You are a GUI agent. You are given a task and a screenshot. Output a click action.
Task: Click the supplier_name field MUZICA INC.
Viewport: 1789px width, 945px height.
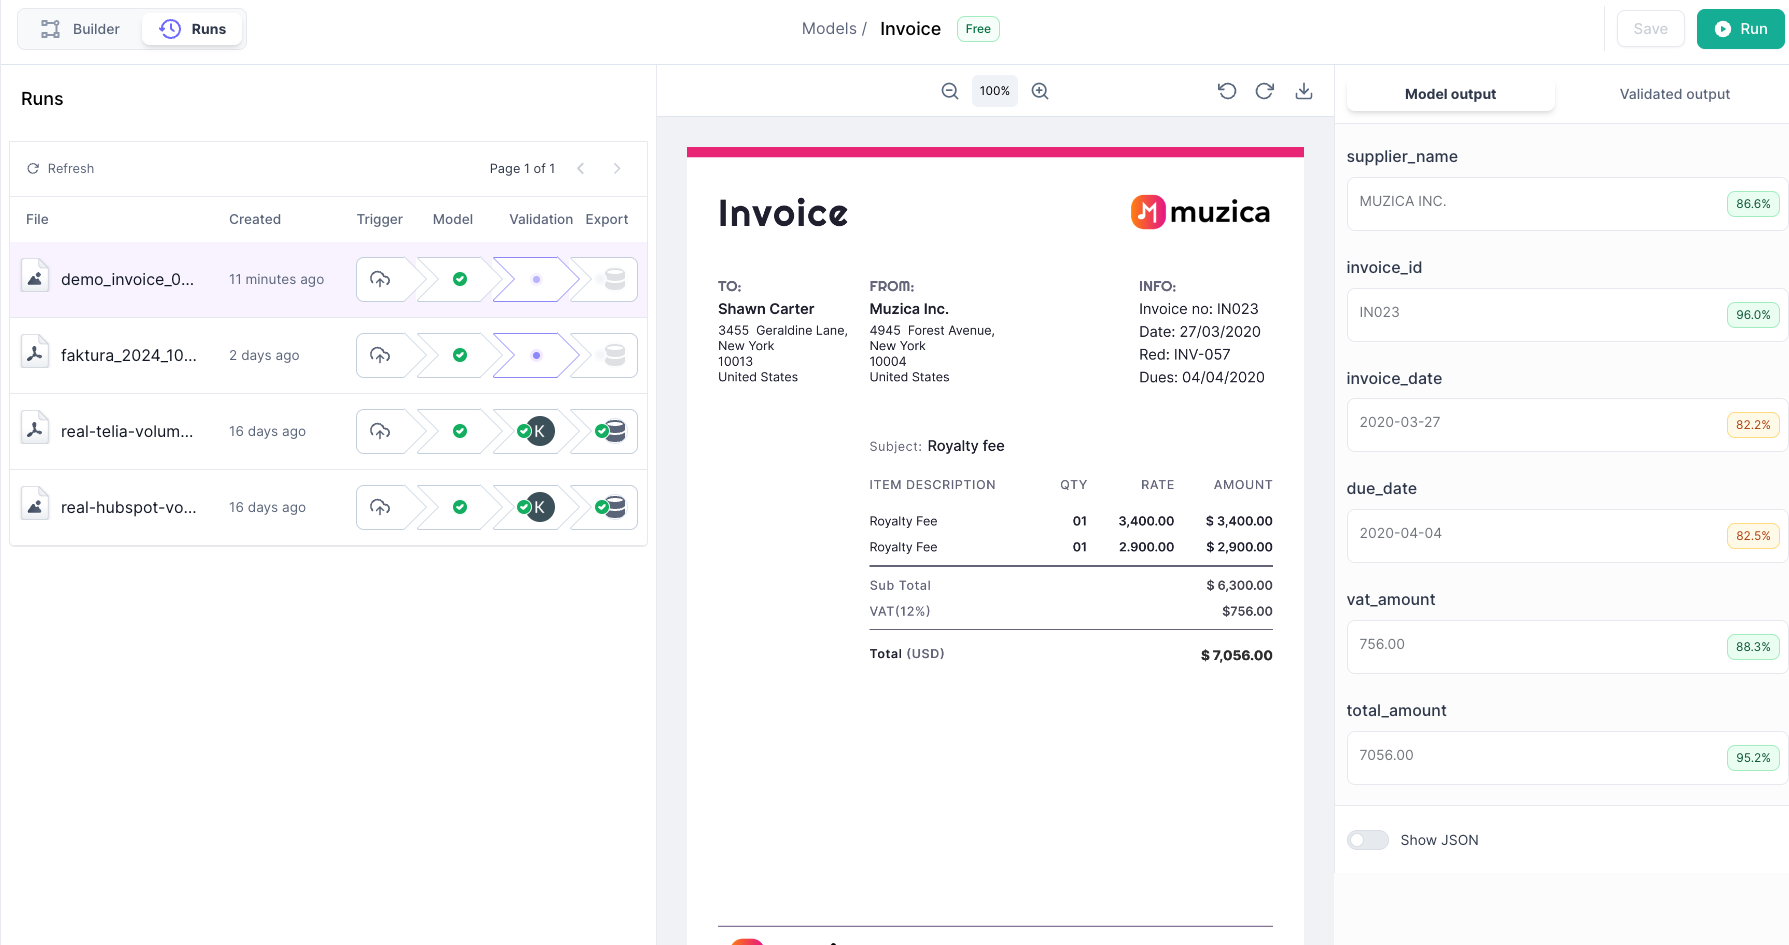coord(1566,204)
